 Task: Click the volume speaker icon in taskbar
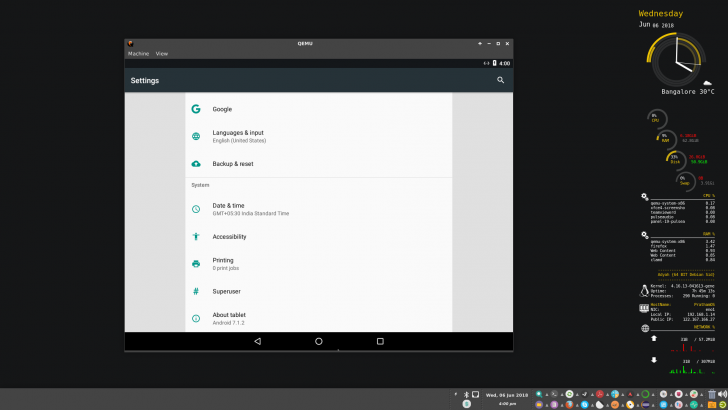721,394
